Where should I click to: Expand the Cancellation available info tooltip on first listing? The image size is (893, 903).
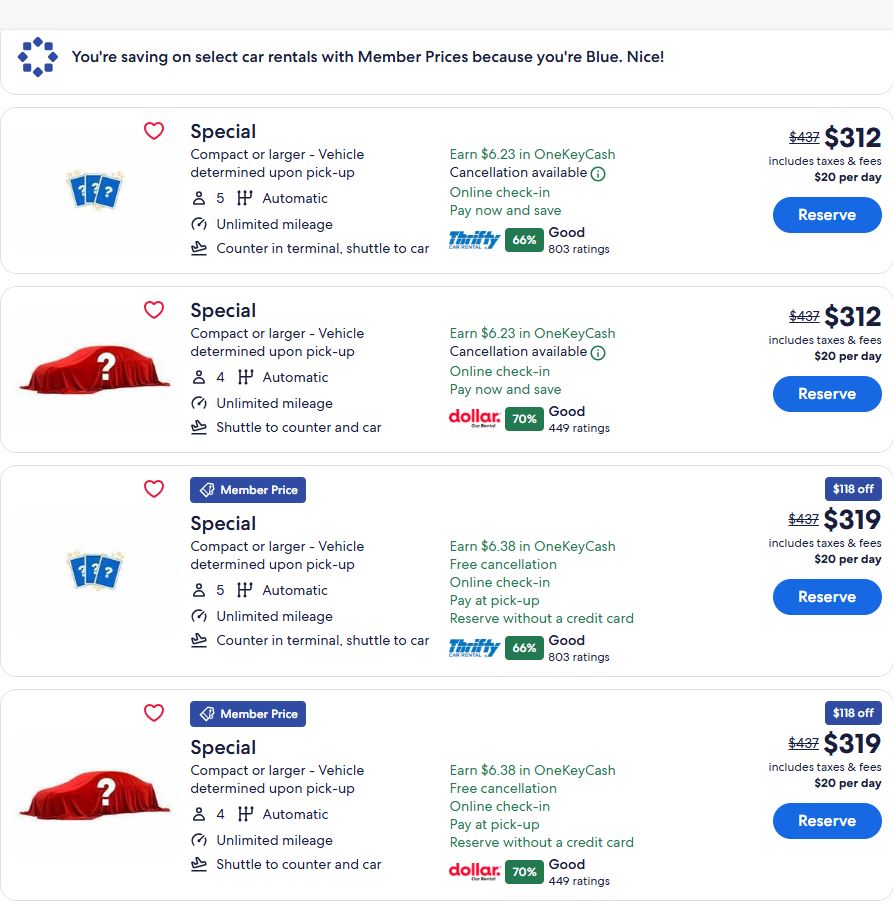(x=597, y=173)
